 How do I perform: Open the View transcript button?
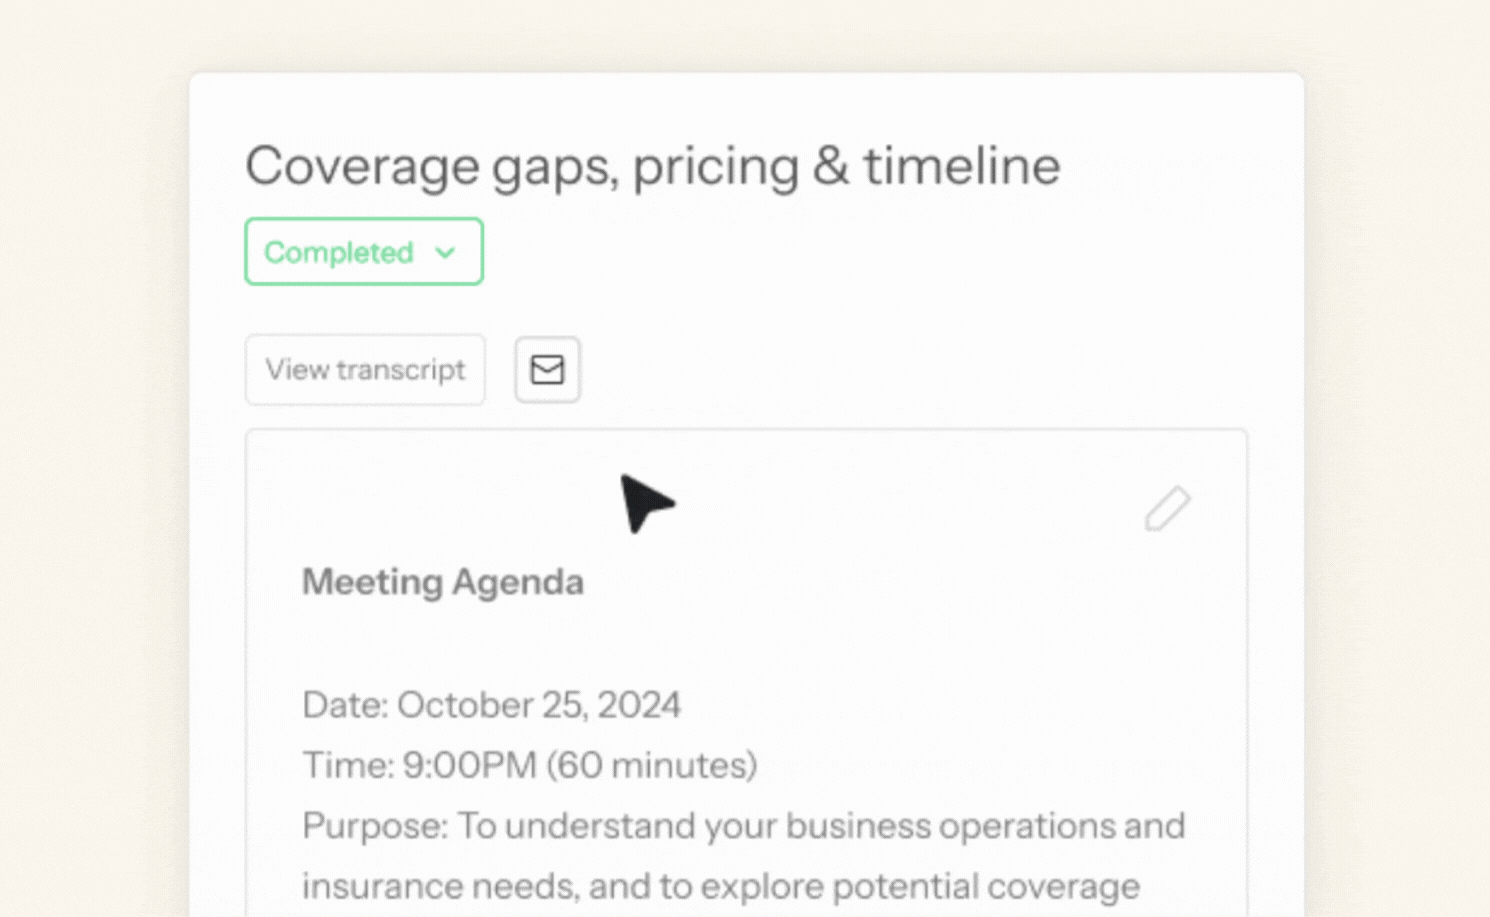(365, 370)
